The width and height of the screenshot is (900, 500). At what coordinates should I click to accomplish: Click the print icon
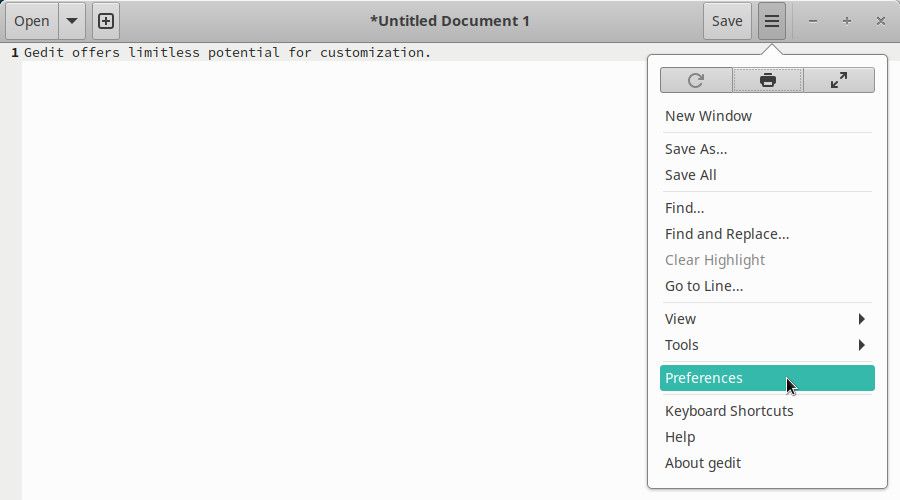point(768,80)
